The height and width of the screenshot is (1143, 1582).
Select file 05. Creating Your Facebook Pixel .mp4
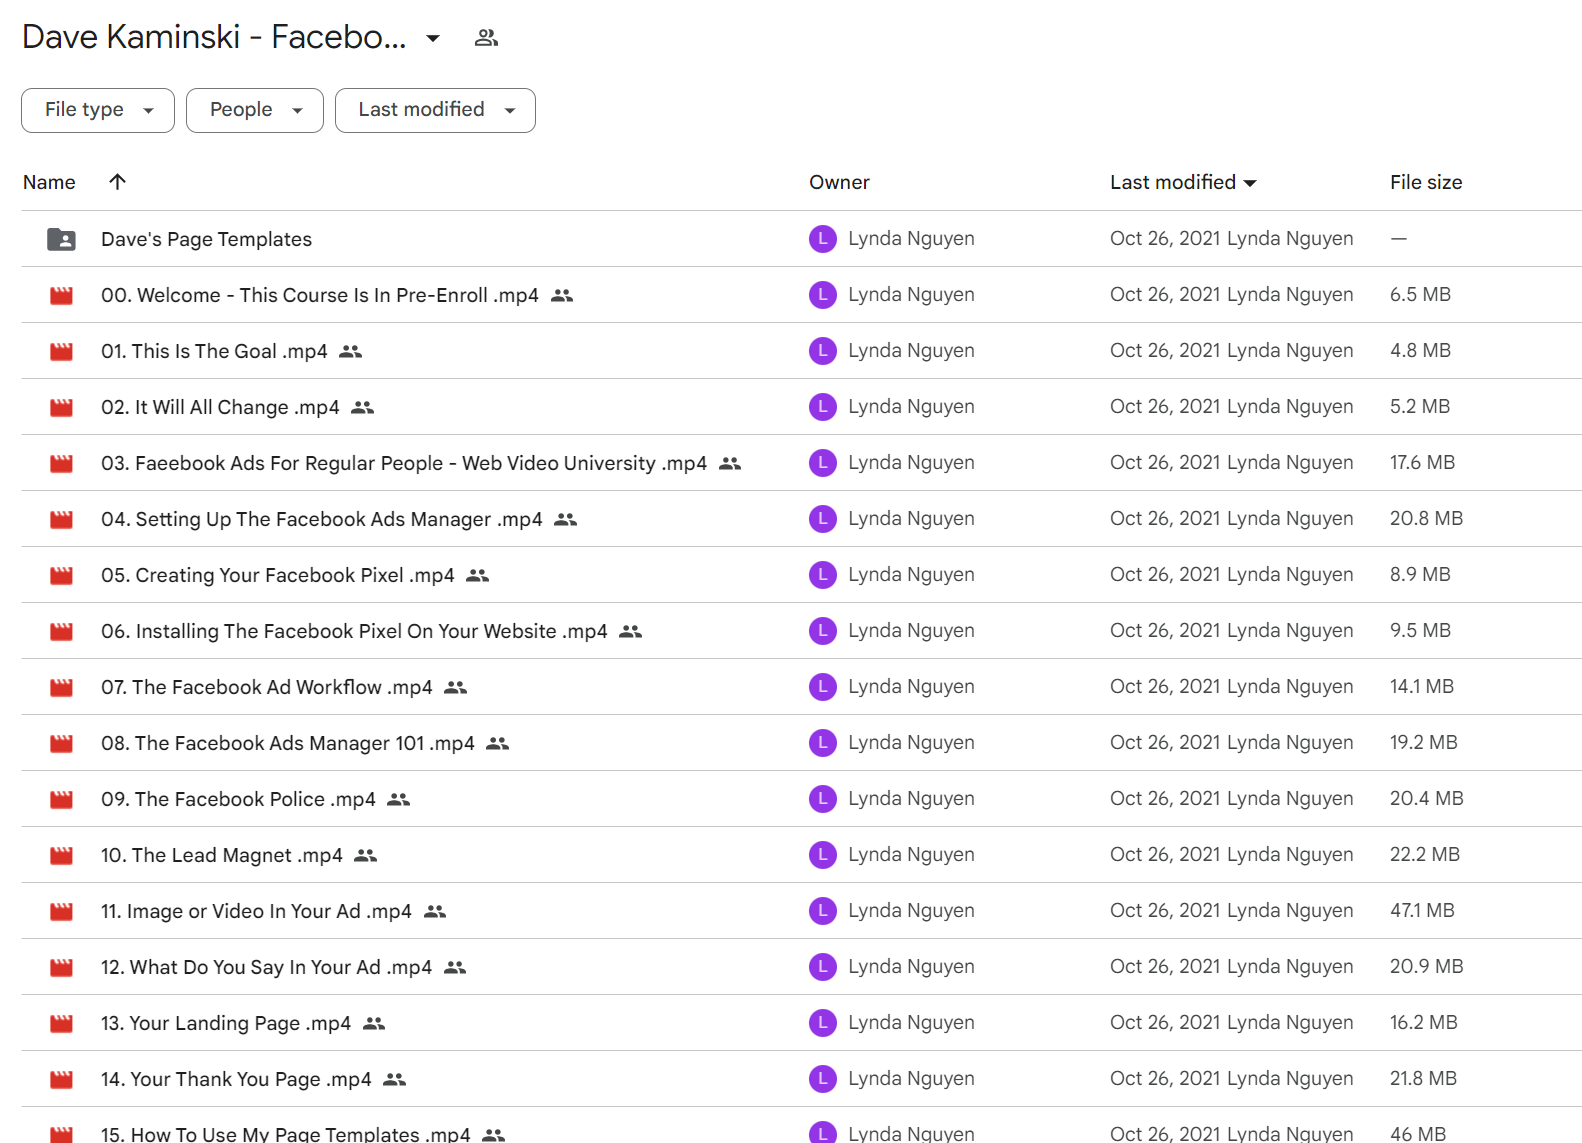click(x=278, y=575)
